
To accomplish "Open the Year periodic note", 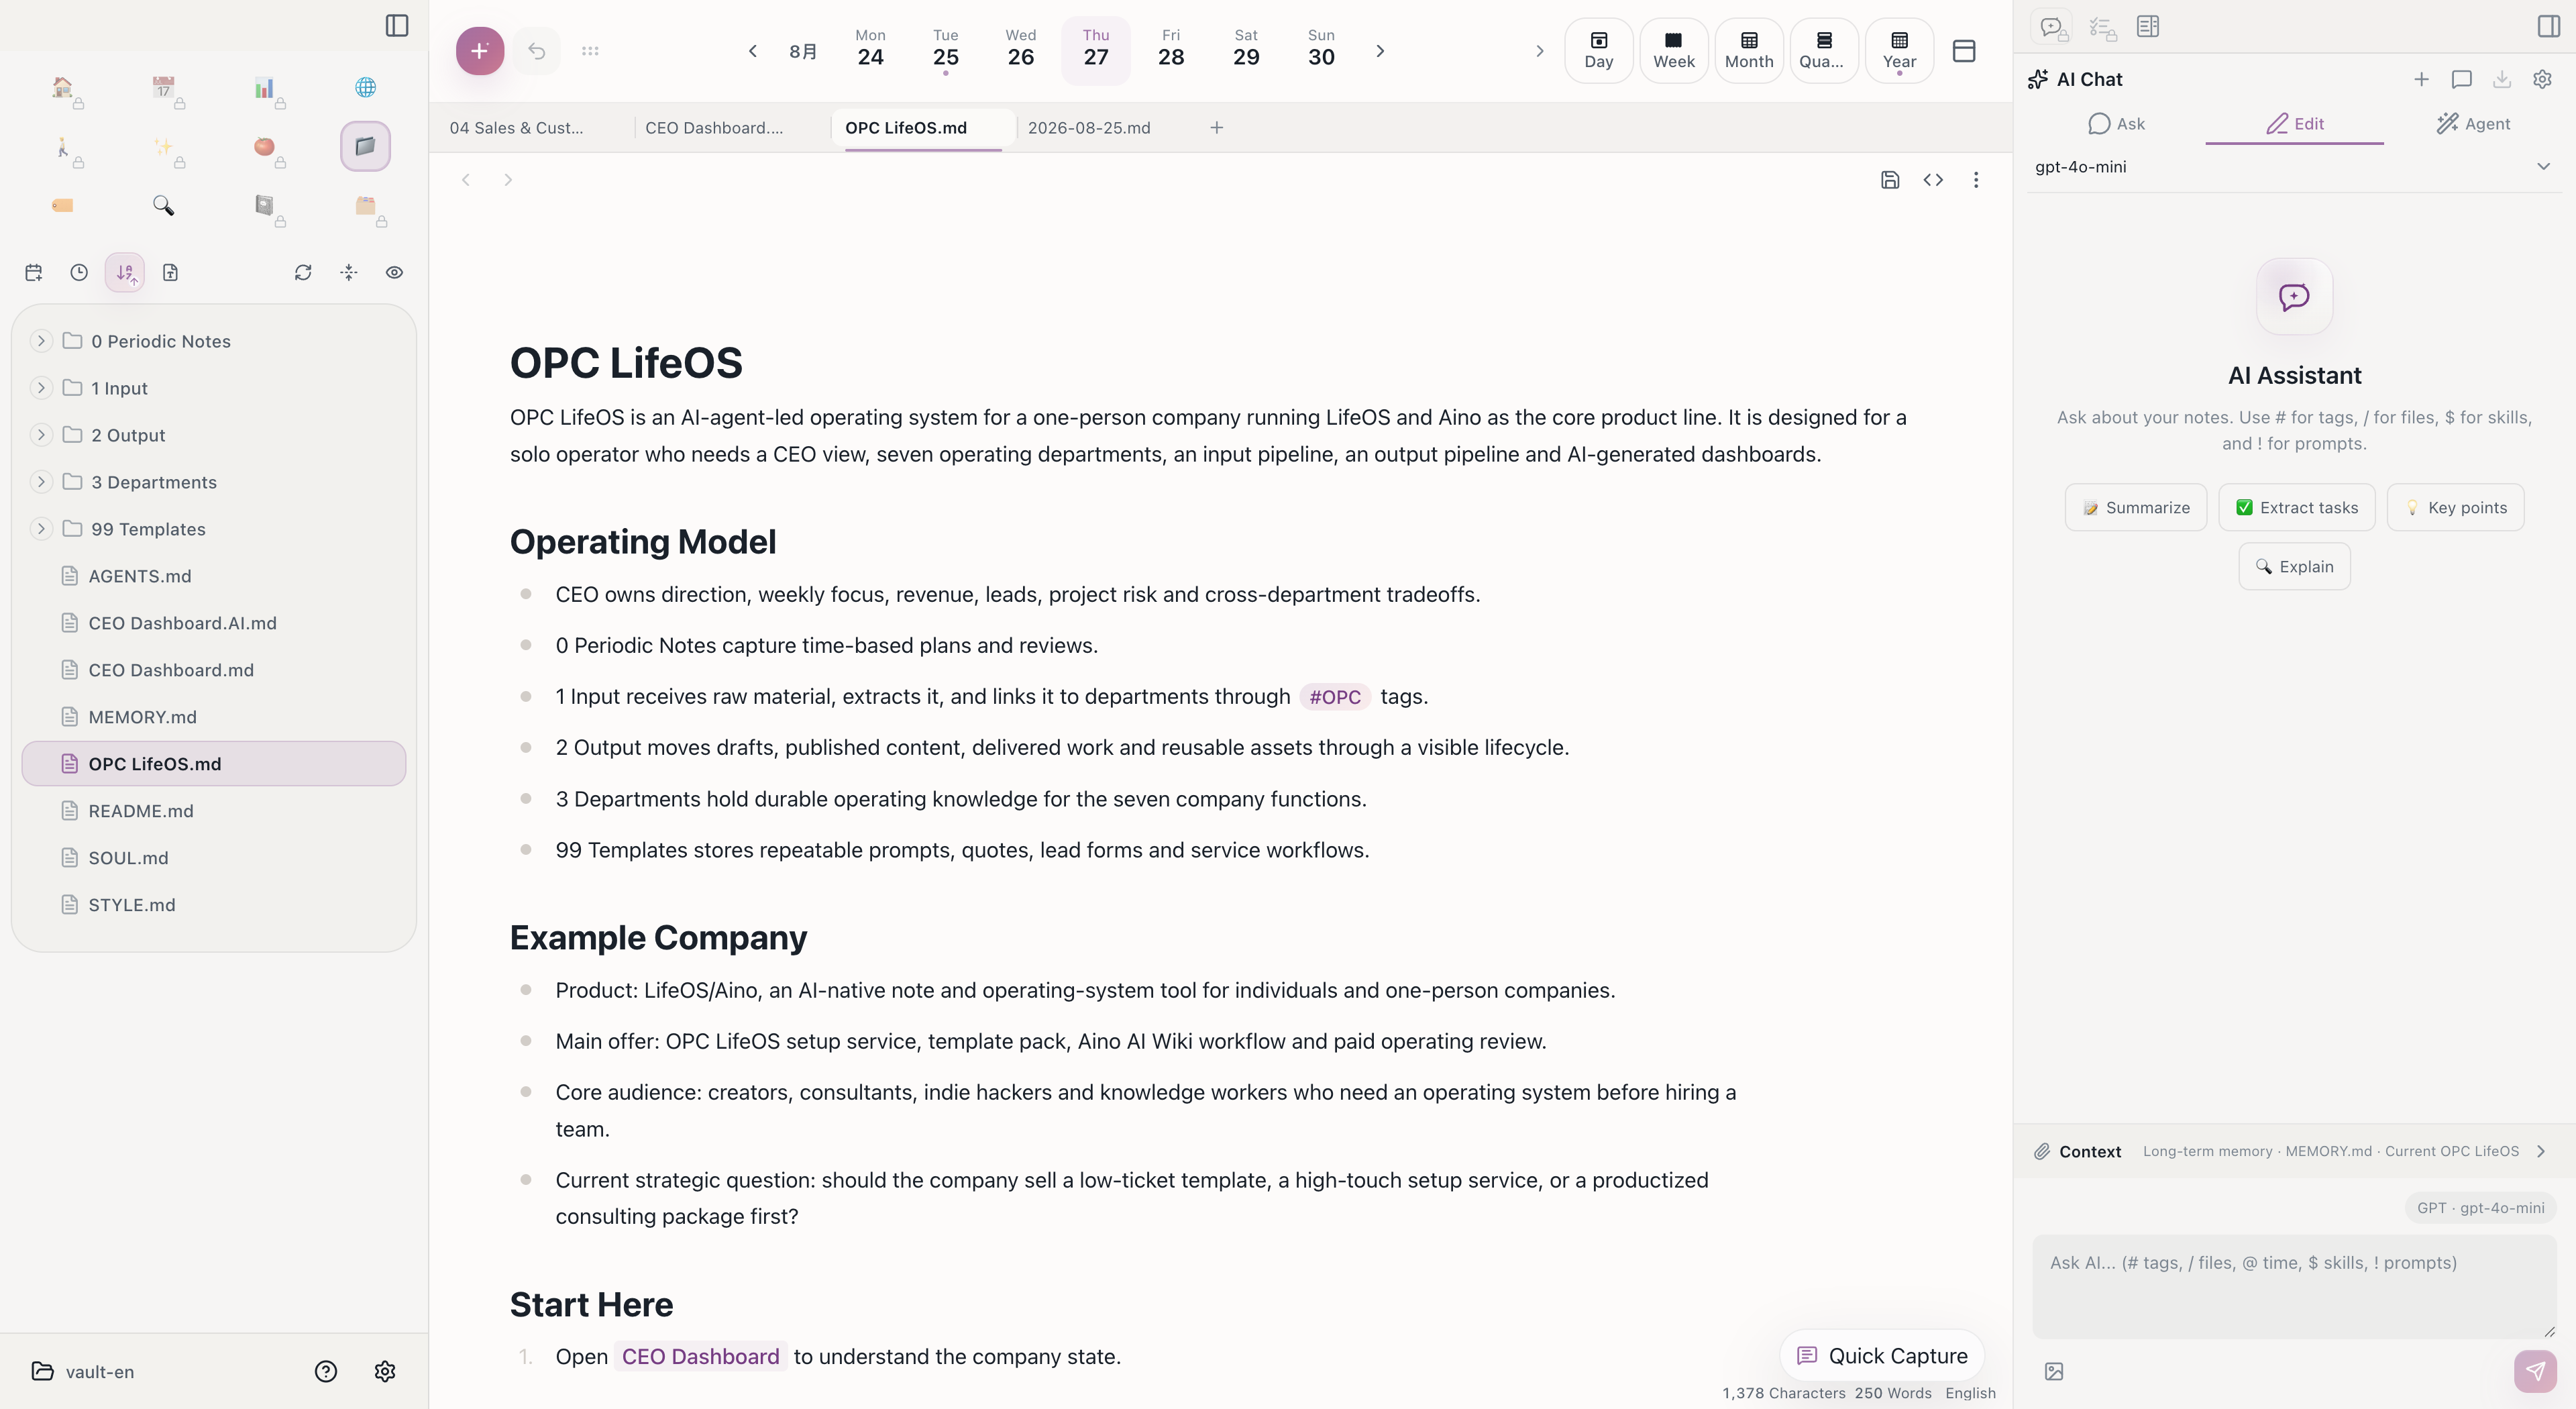I will click(1899, 50).
